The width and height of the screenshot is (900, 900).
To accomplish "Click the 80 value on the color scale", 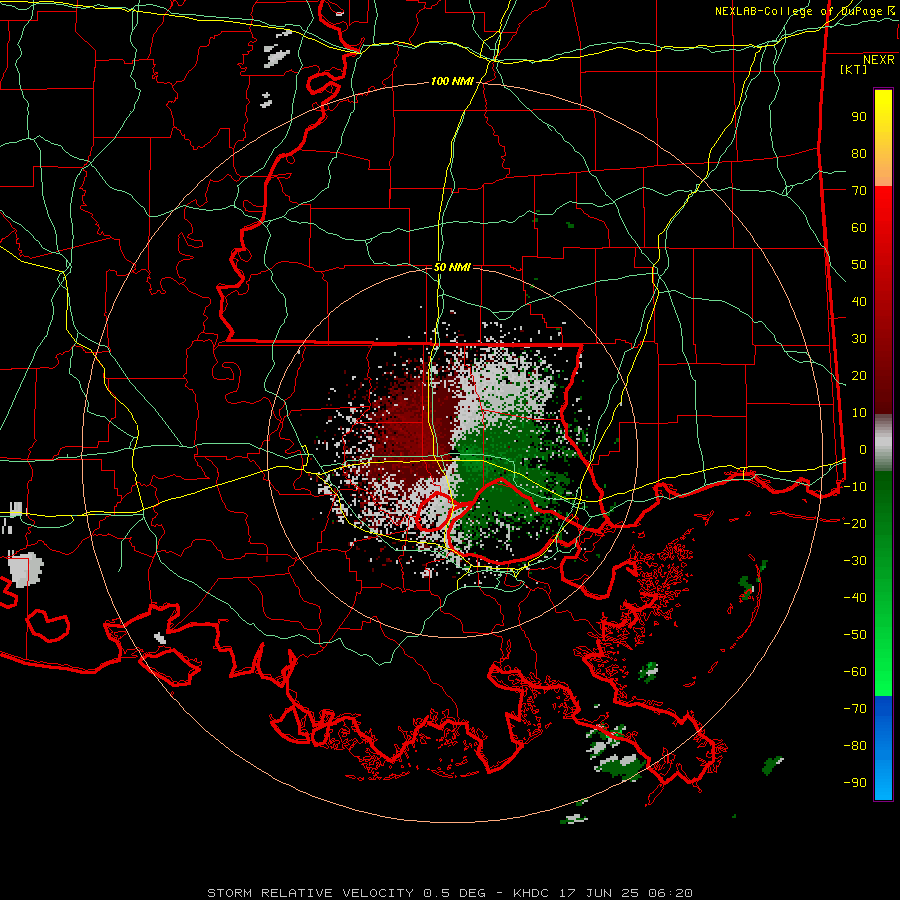I will [x=859, y=154].
